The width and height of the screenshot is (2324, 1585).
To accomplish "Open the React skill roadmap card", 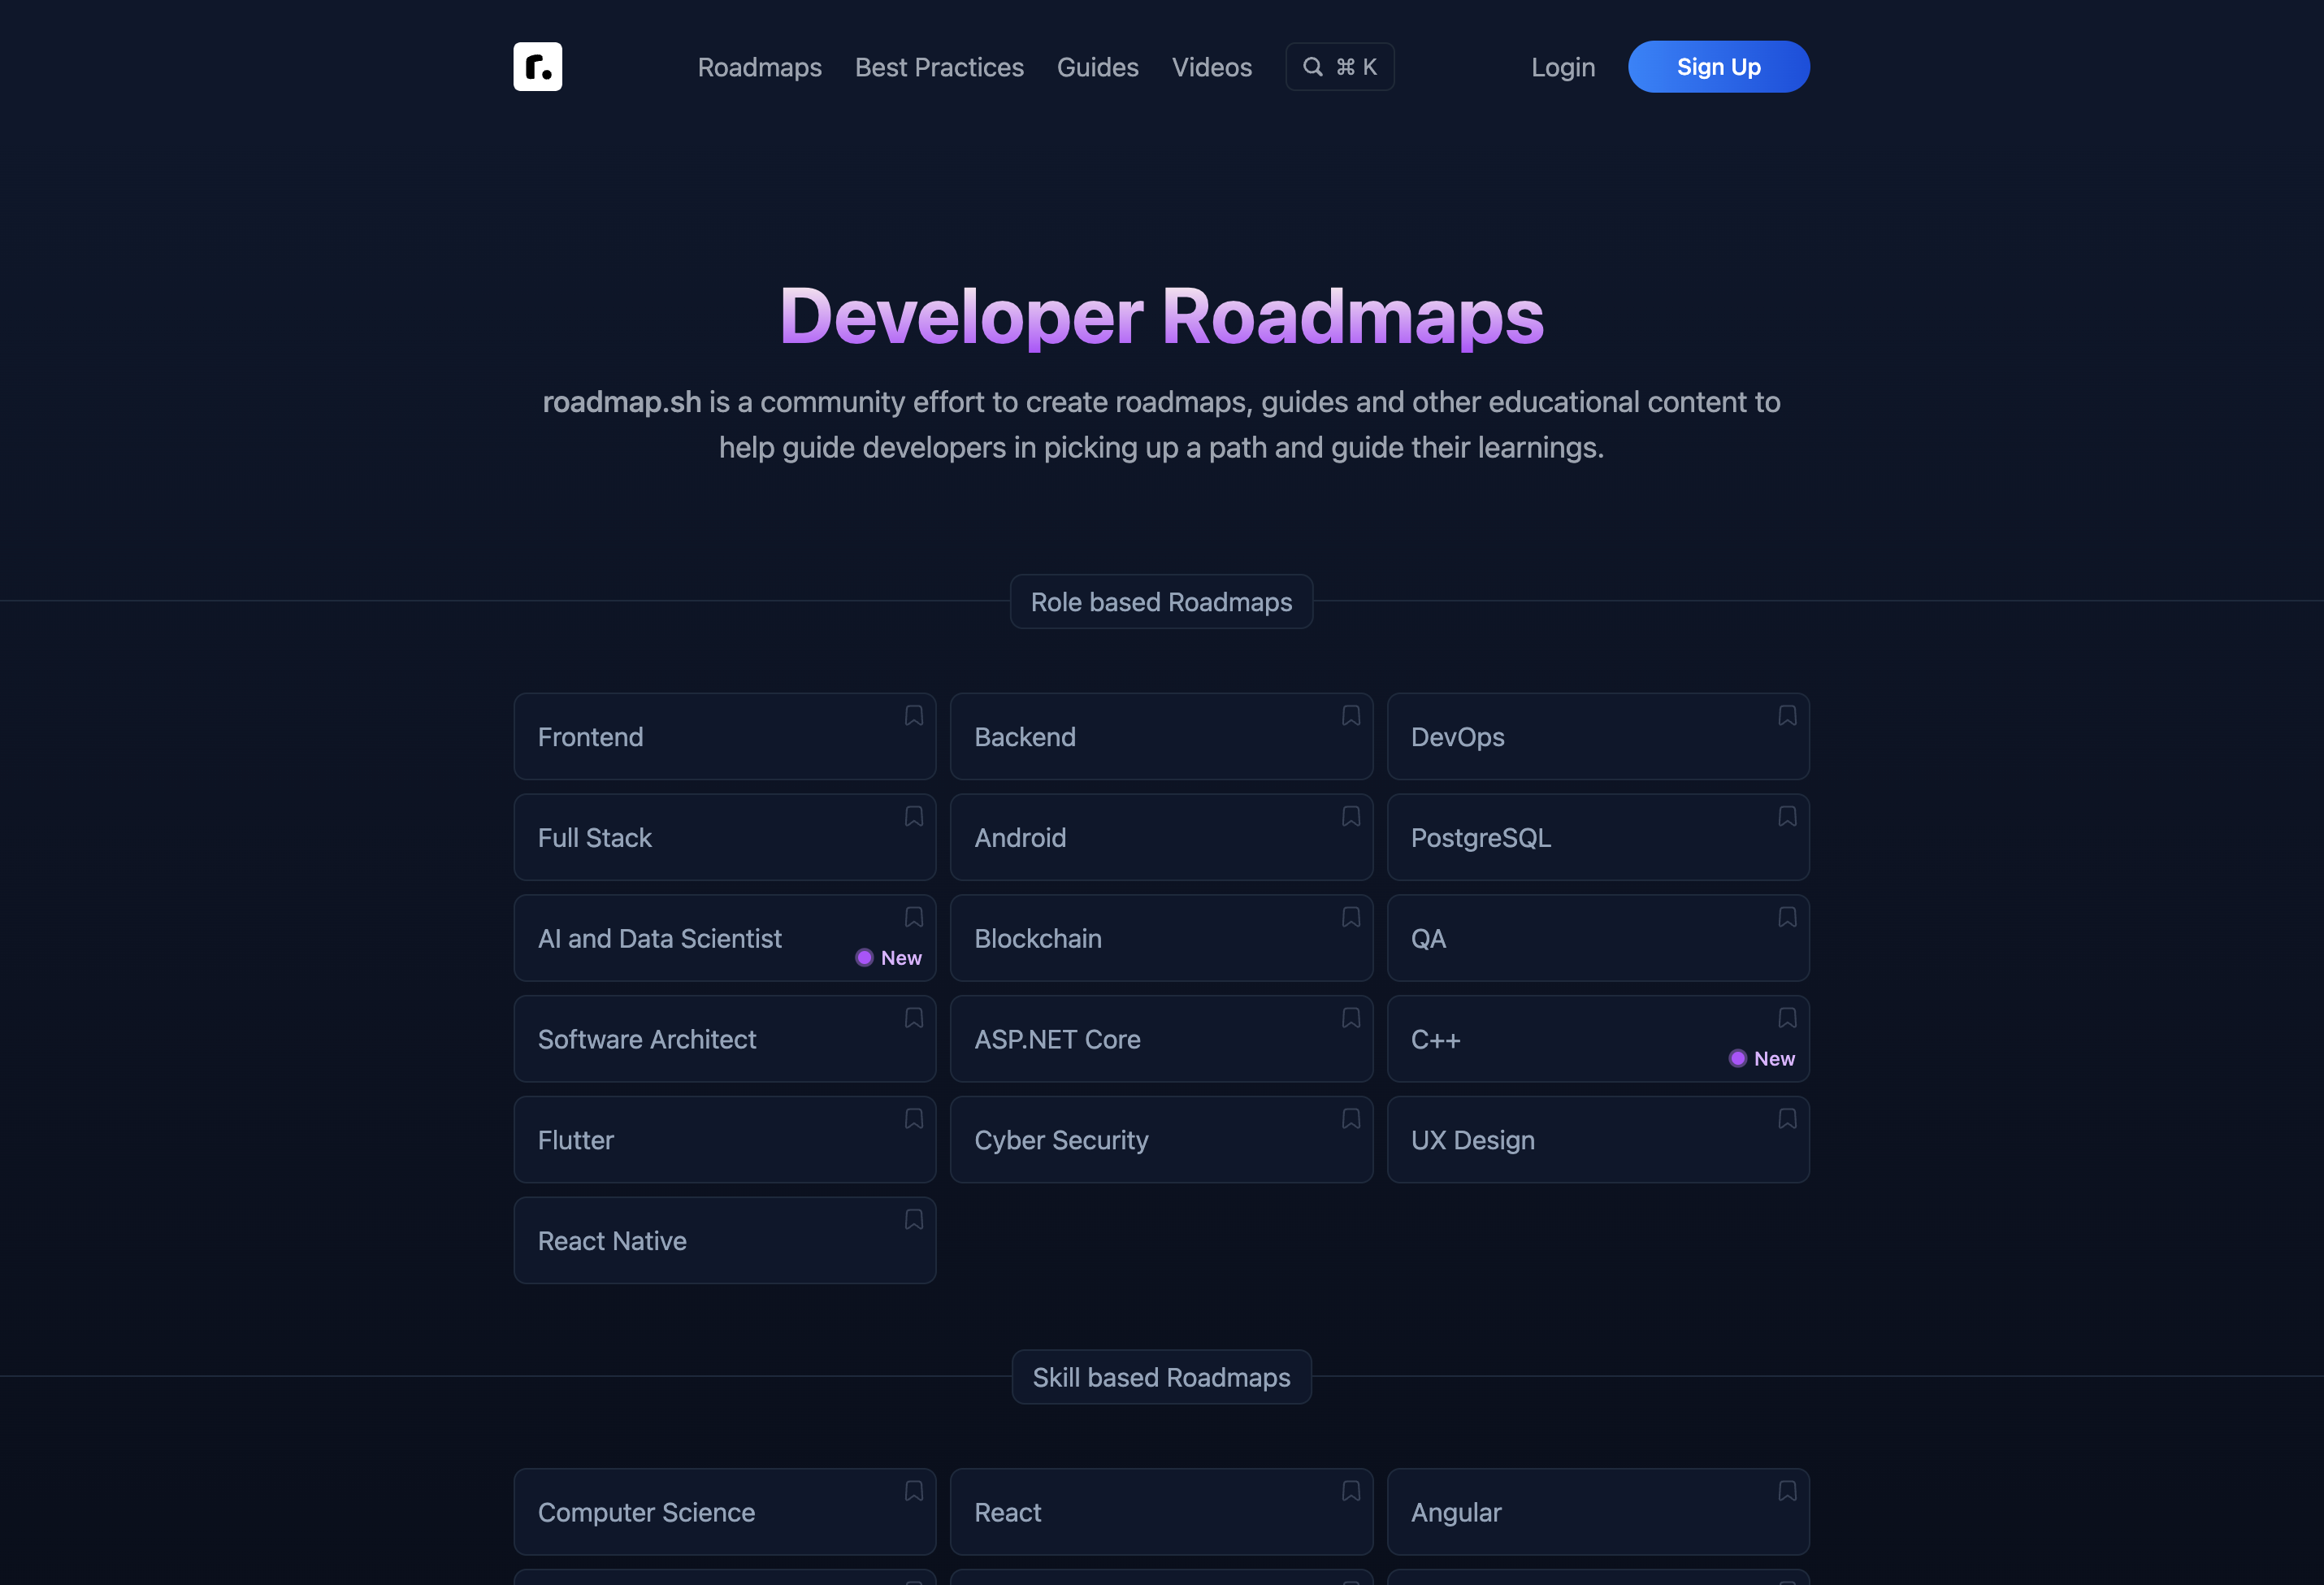I will 1161,1512.
